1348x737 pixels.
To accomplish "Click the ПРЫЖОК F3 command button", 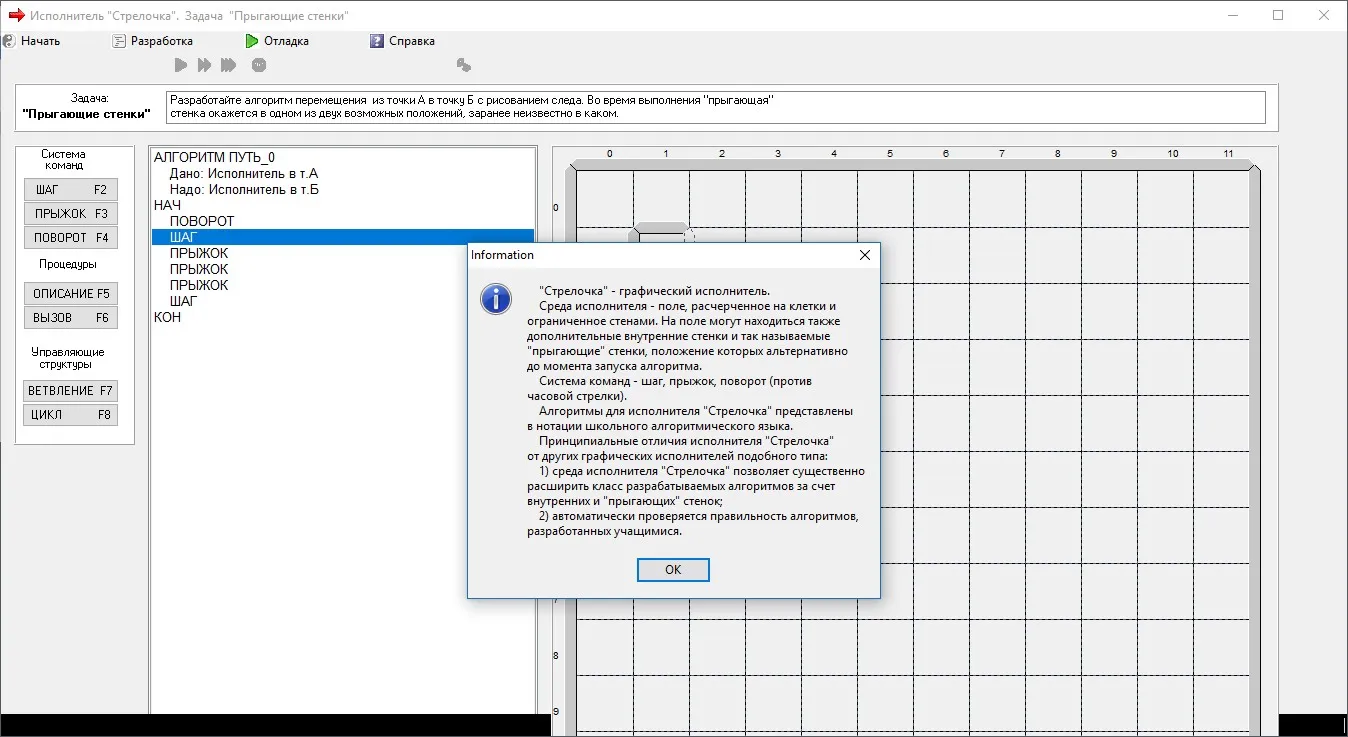I will point(70,214).
